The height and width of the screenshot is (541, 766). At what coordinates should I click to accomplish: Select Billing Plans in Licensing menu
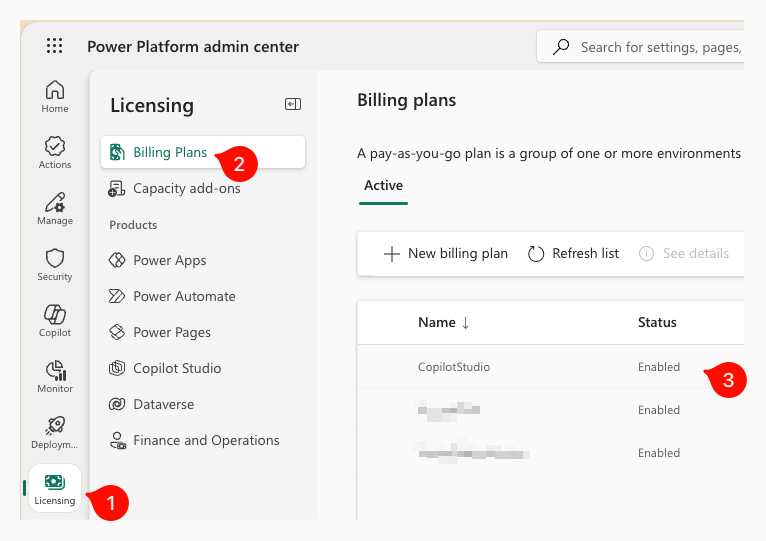click(x=170, y=152)
